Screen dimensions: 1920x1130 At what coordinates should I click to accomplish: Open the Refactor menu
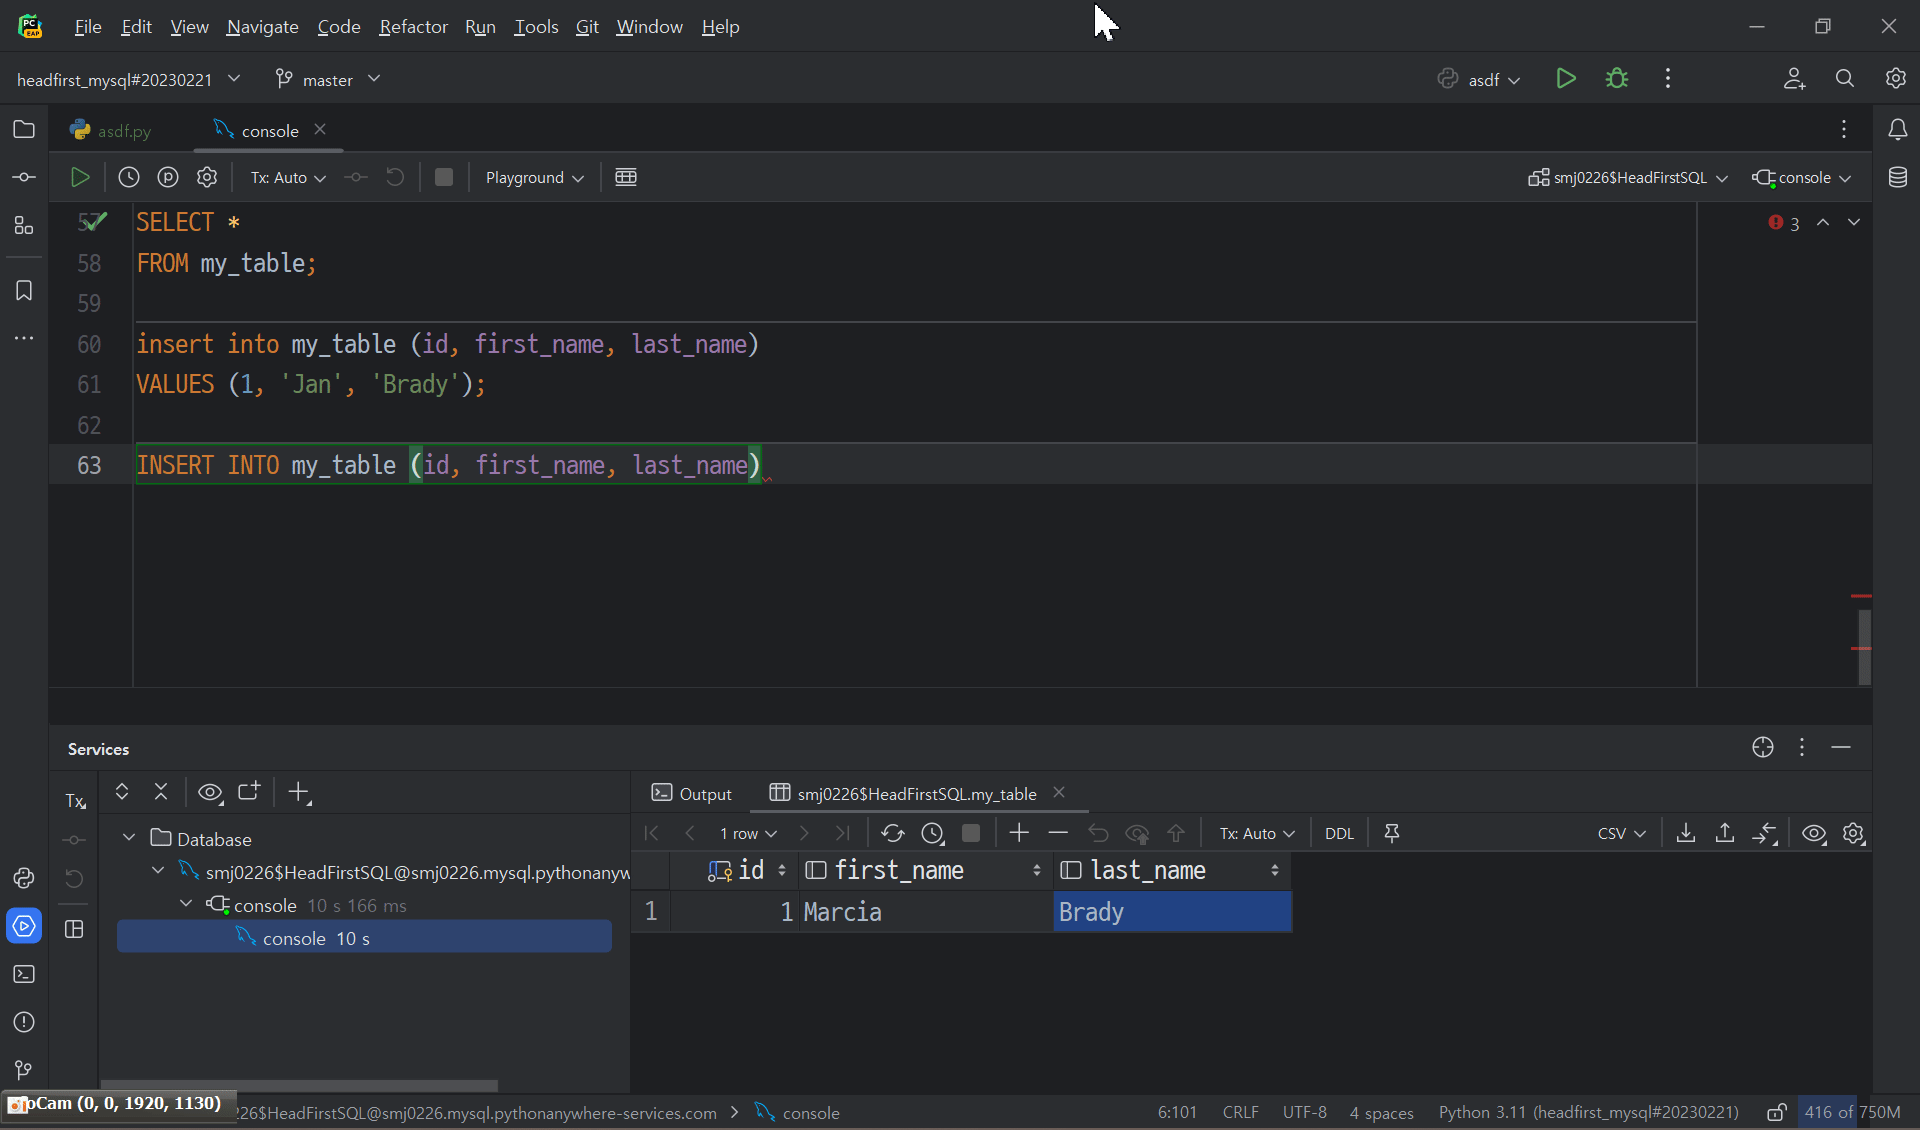coord(413,27)
